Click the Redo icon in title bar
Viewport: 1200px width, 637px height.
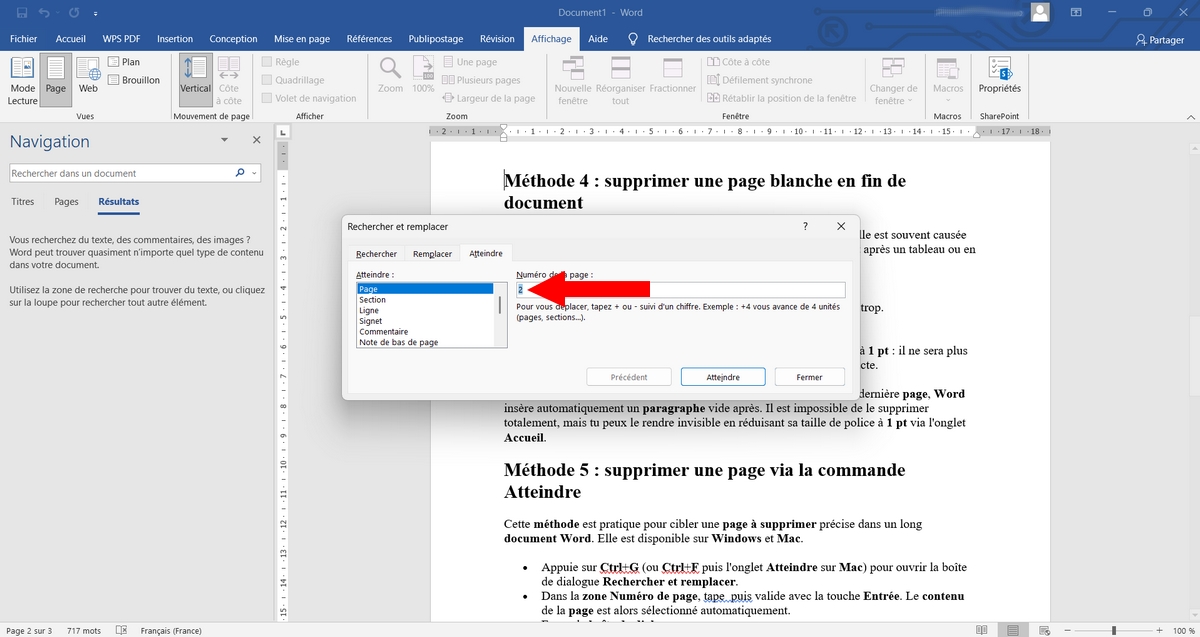pos(75,13)
